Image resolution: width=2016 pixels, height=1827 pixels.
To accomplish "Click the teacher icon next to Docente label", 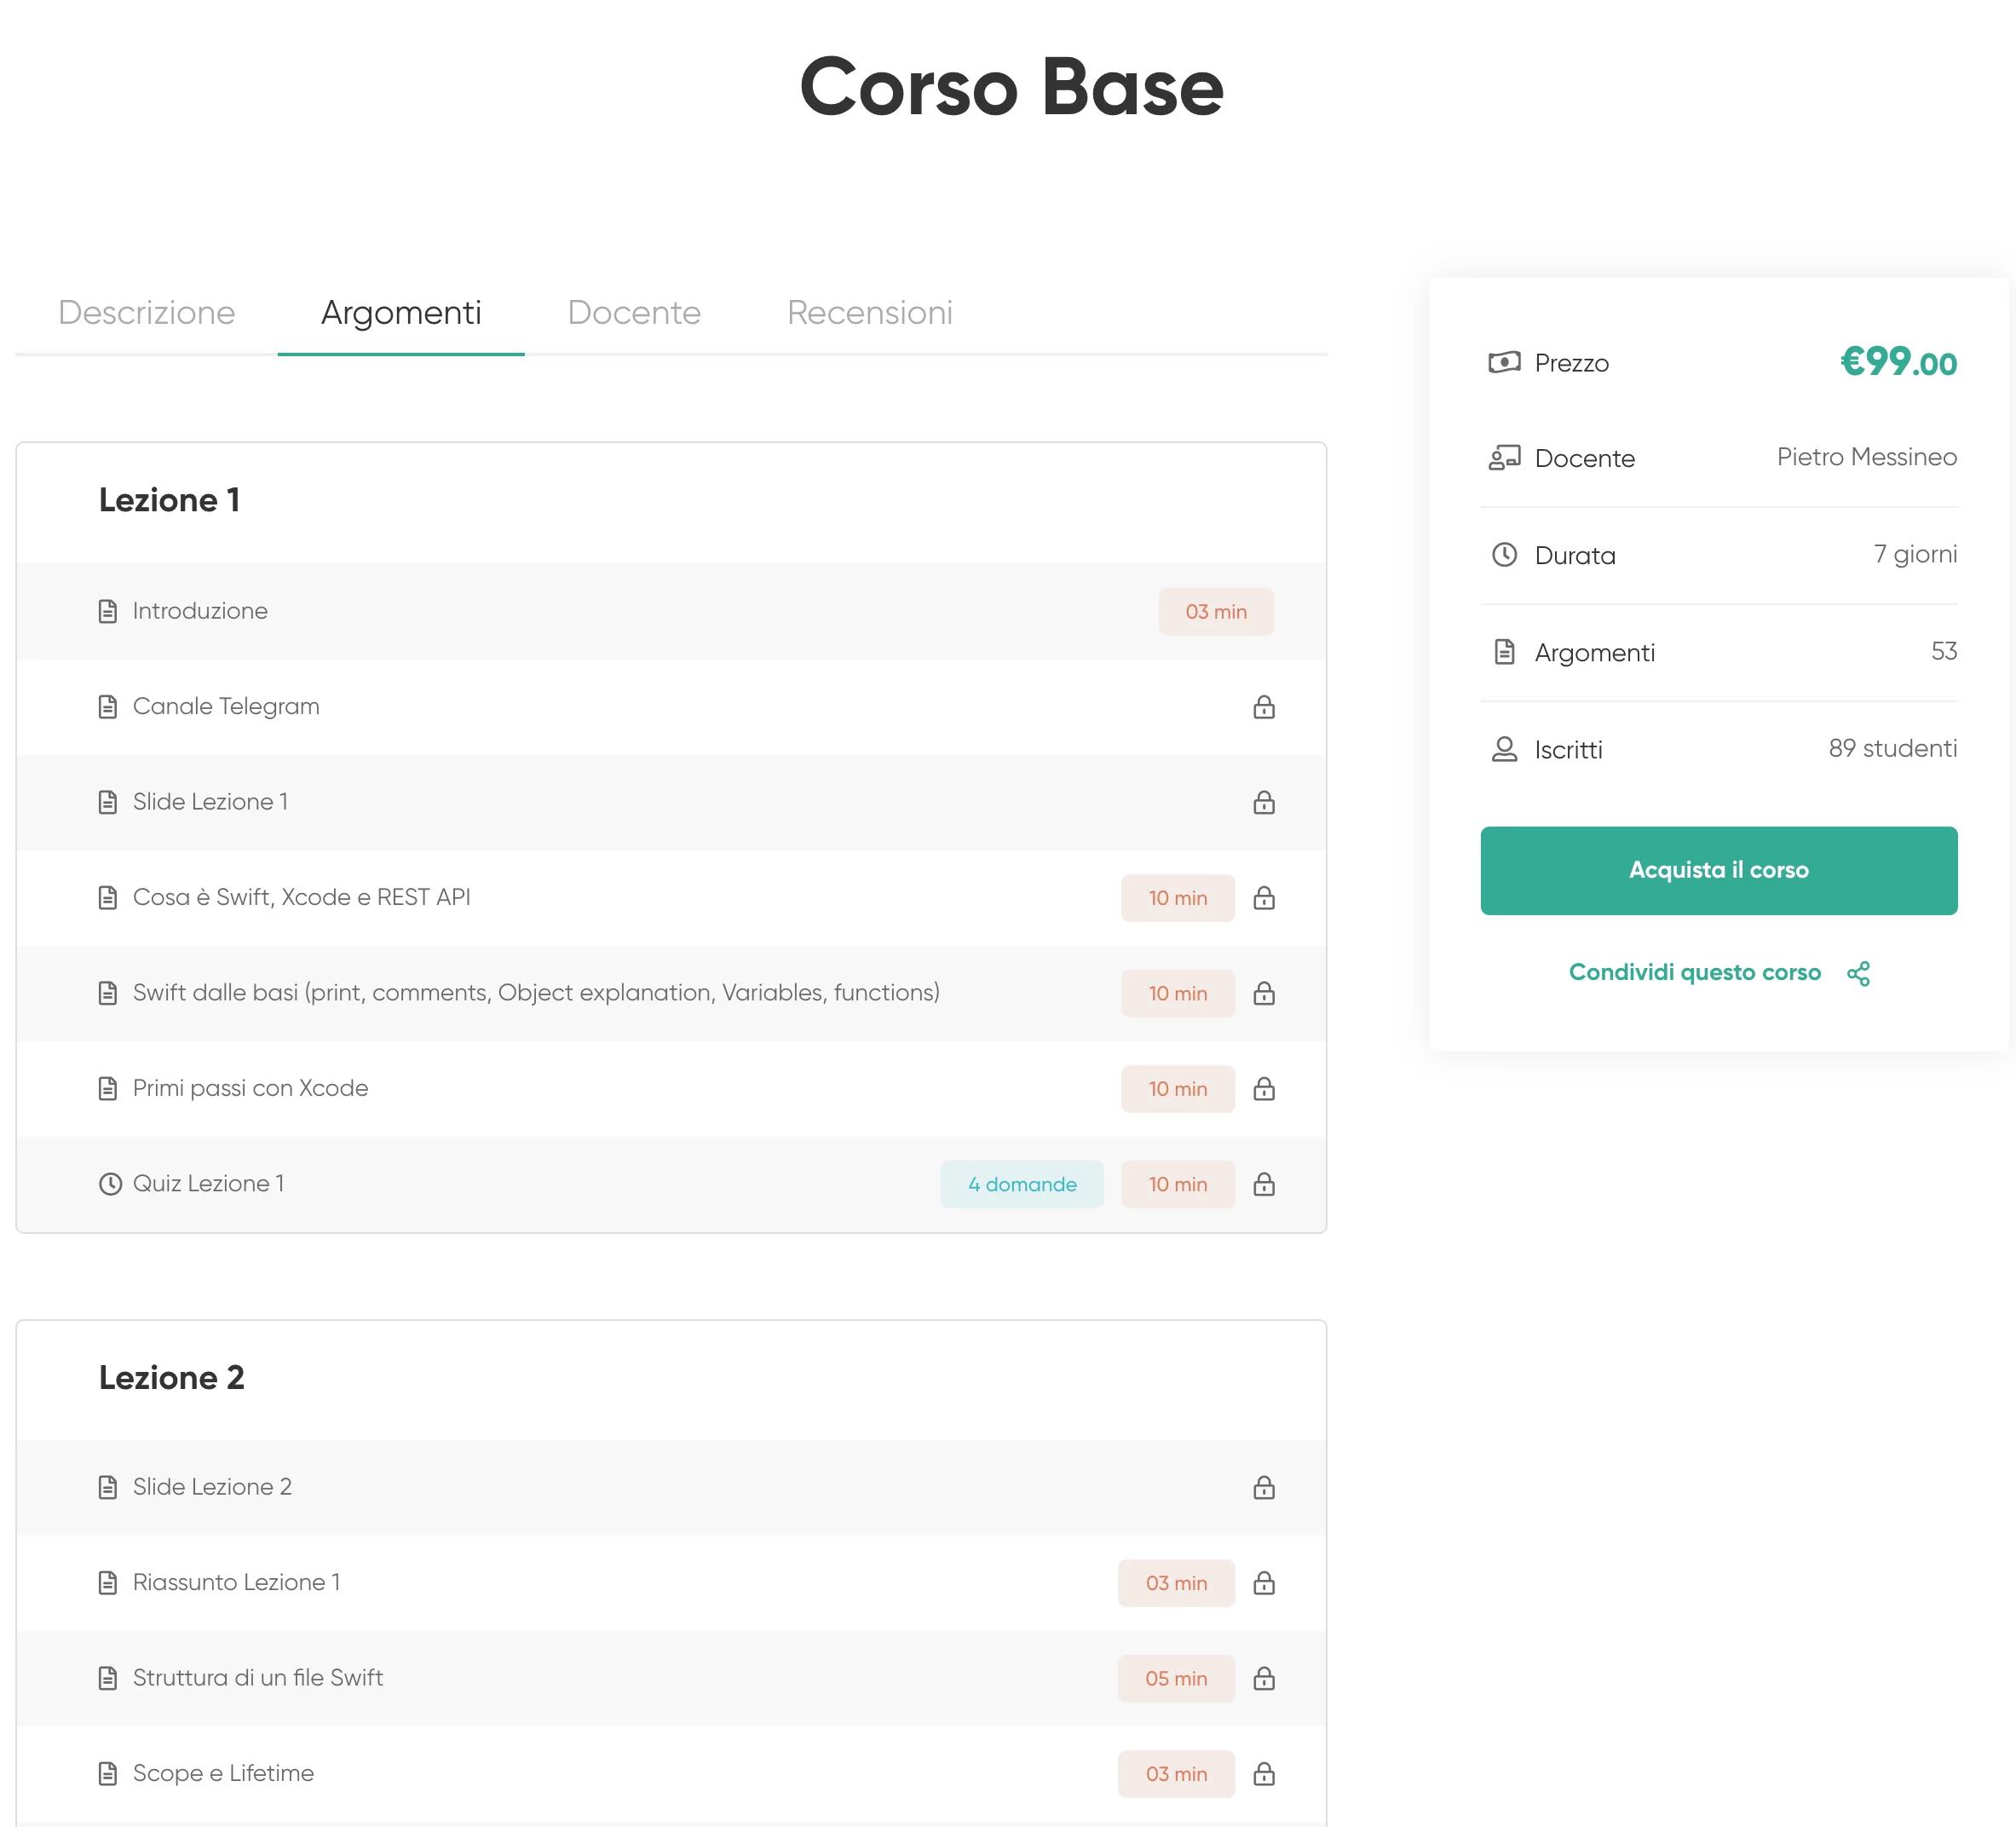I will (x=1503, y=458).
